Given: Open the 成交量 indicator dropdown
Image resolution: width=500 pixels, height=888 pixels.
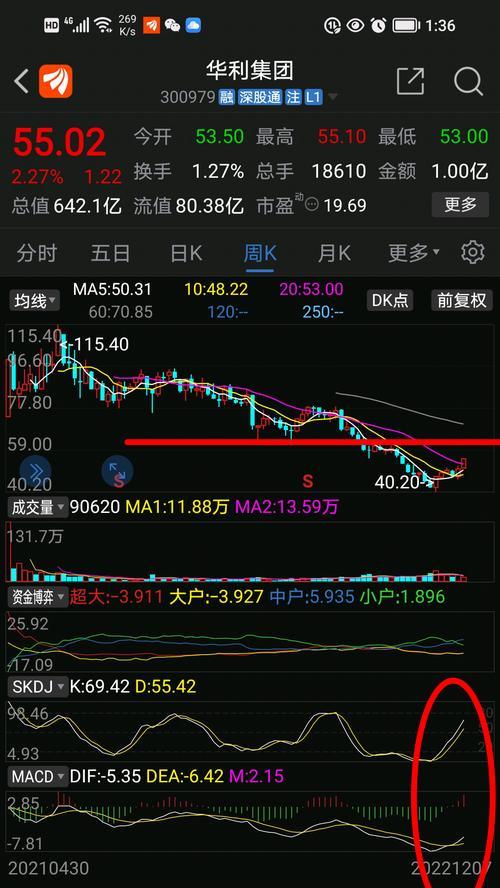Looking at the screenshot, I should click(x=37, y=507).
